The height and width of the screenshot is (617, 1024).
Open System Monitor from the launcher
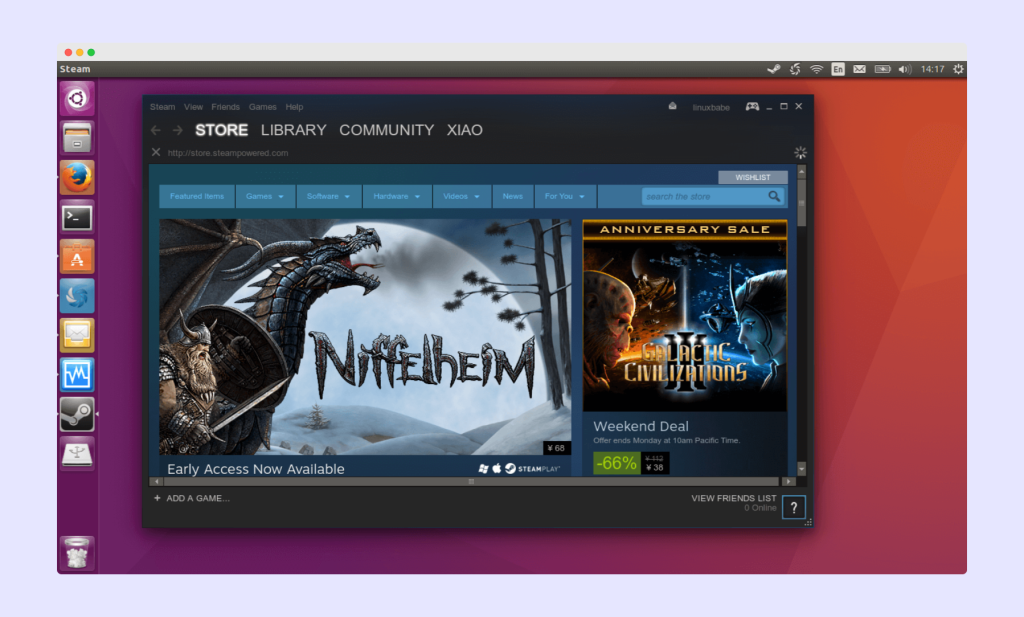77,375
